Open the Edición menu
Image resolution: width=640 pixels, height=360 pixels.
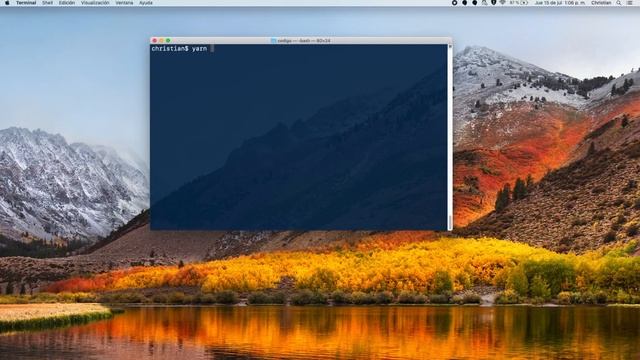tap(67, 3)
